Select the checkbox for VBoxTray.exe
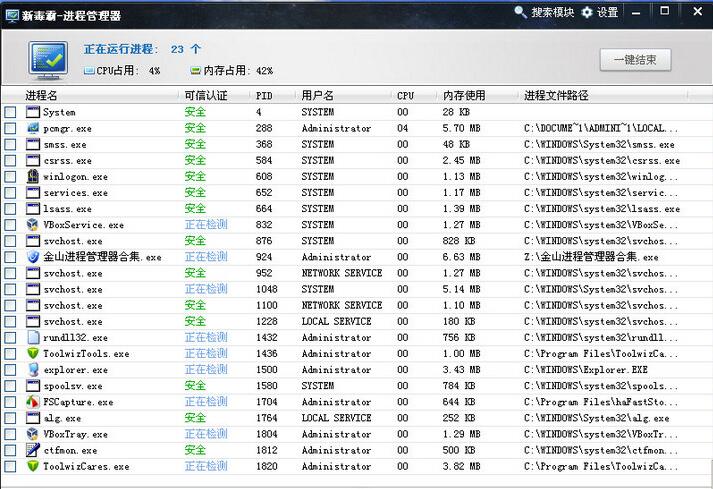This screenshot has width=713, height=489. click(10, 434)
